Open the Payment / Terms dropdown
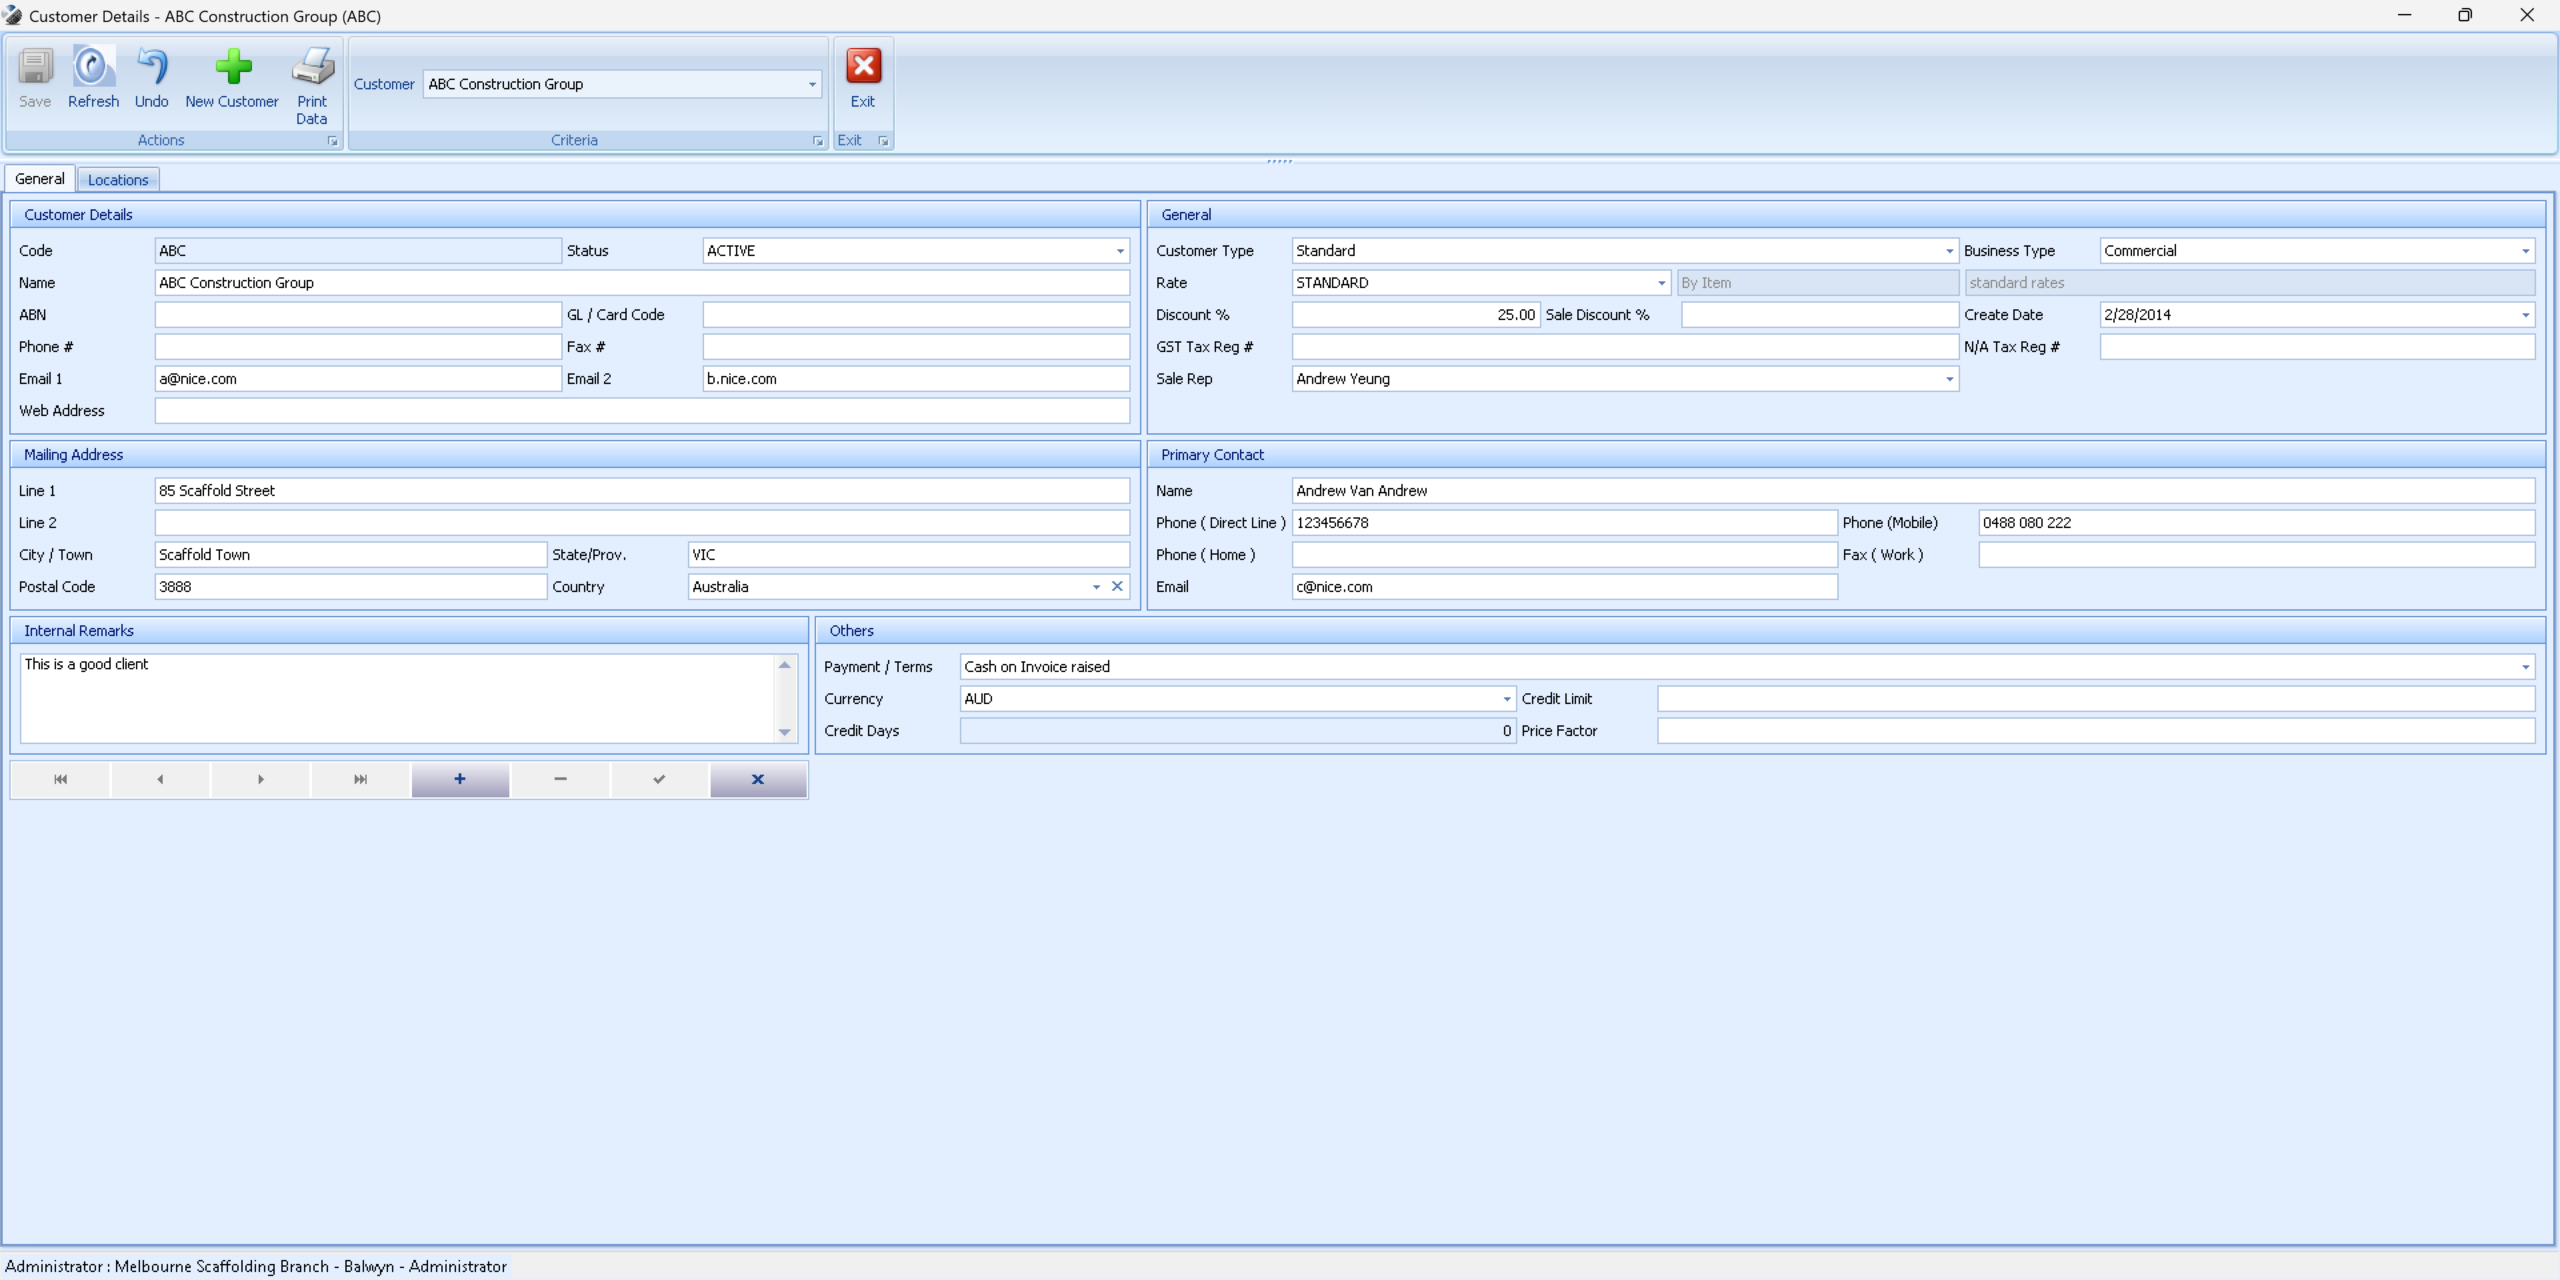 coord(2525,667)
